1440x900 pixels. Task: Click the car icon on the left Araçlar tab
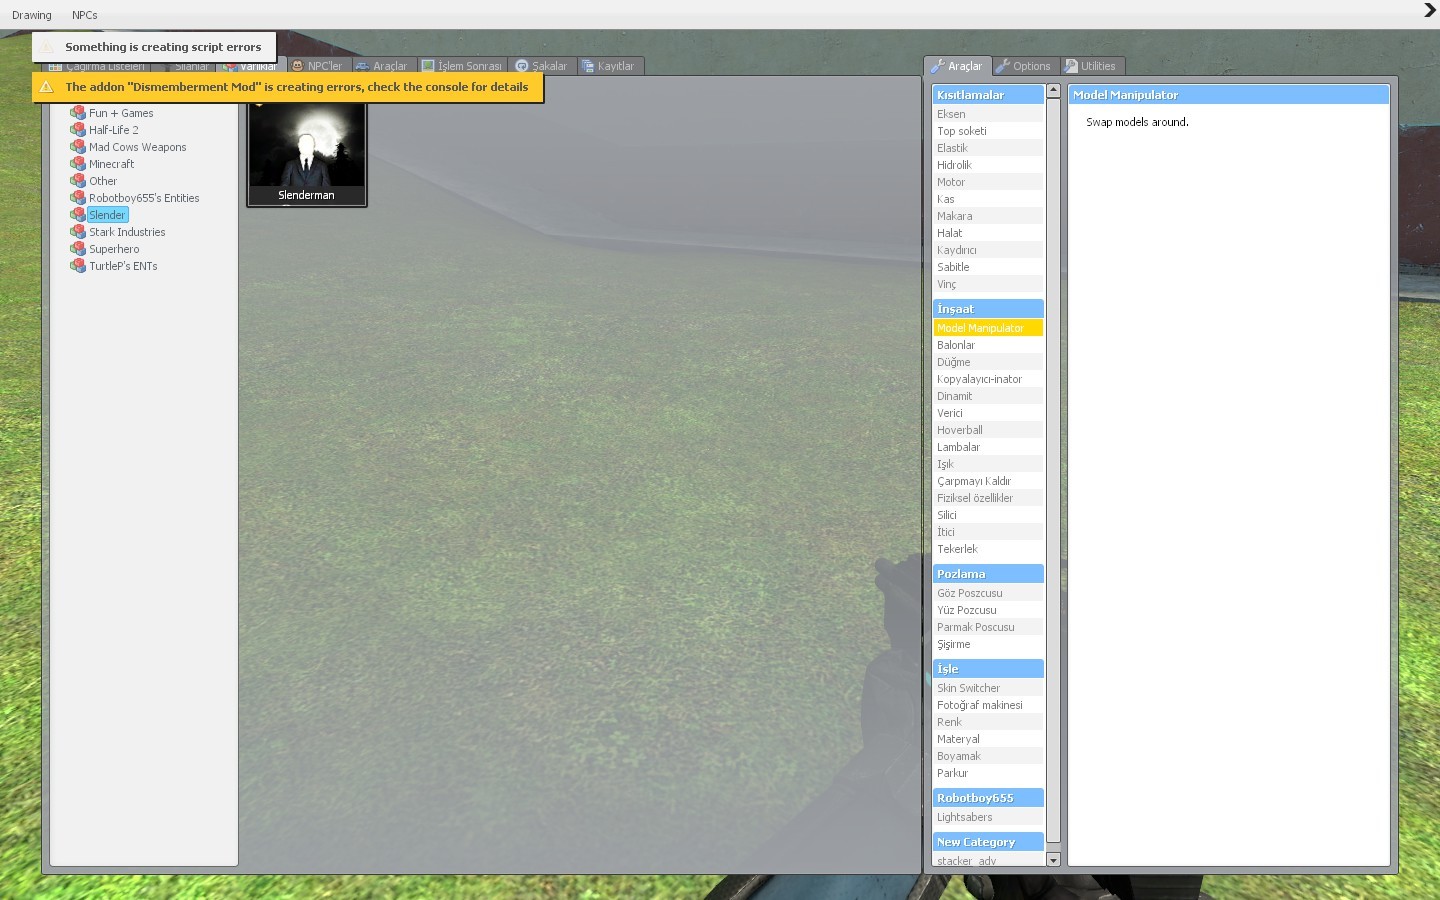(x=362, y=66)
